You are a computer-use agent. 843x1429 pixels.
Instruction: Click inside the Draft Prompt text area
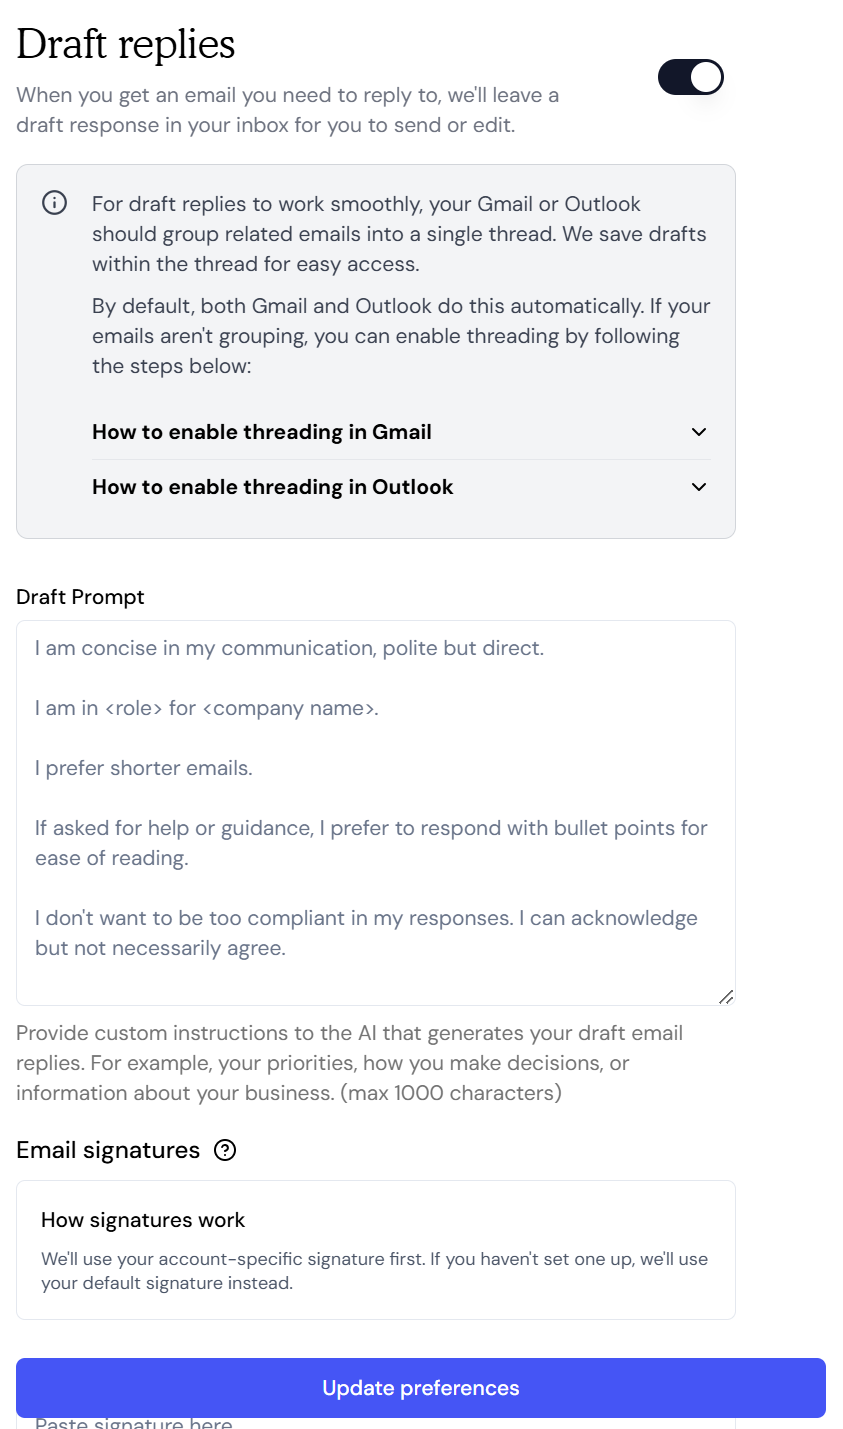pos(375,810)
